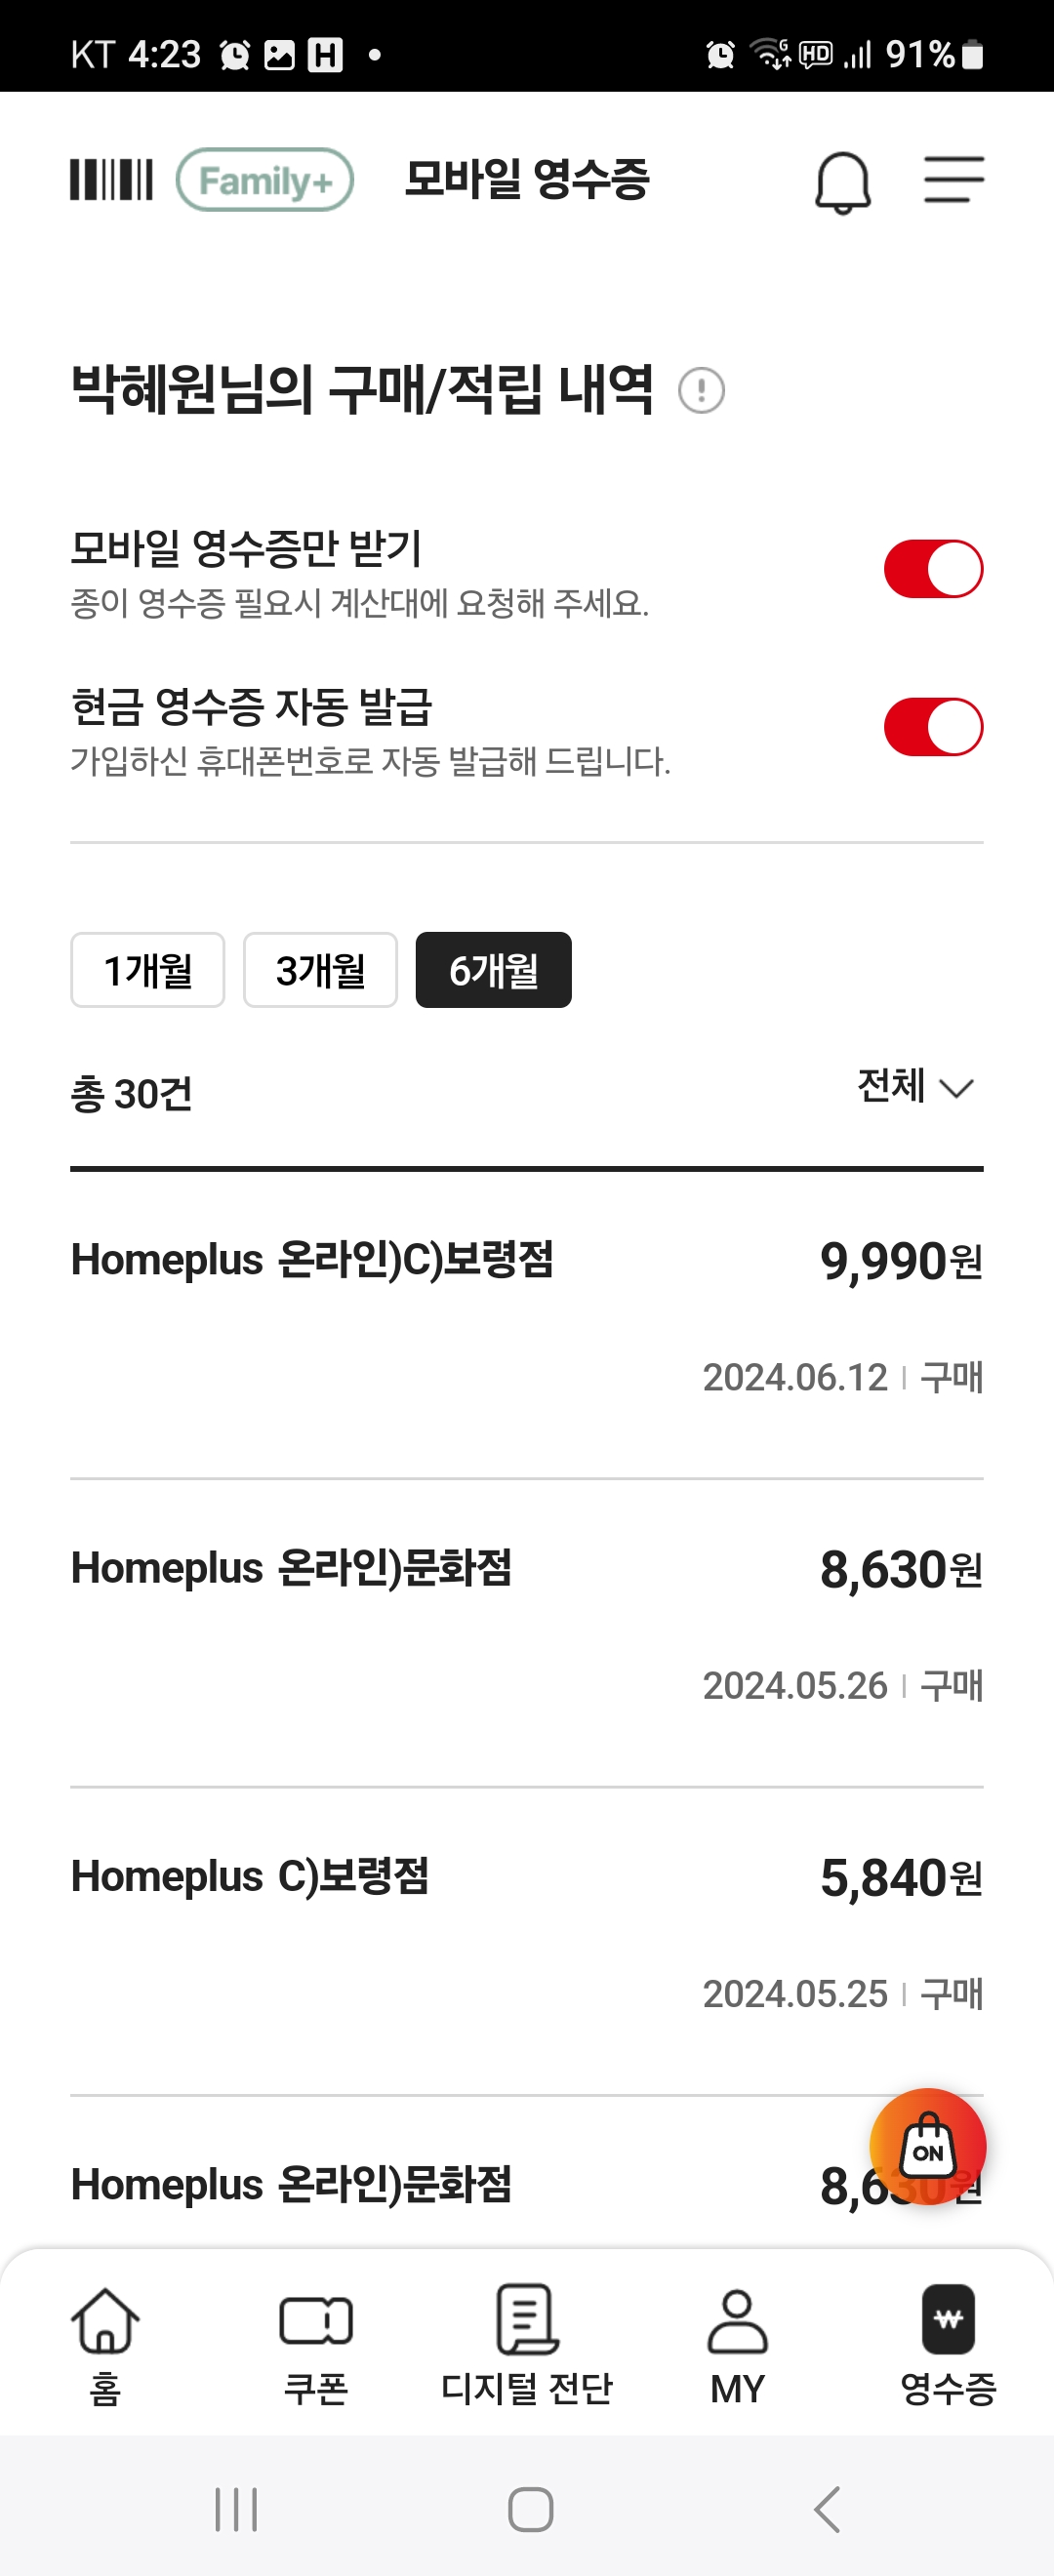Select the 3개월 period filter
1054x2576 pixels.
tap(320, 970)
